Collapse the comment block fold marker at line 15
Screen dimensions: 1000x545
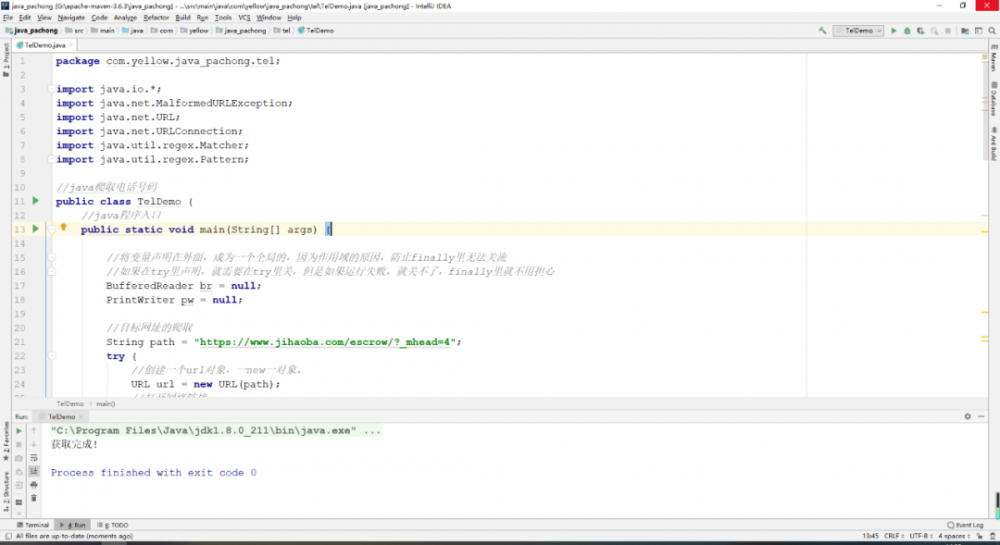coord(51,258)
